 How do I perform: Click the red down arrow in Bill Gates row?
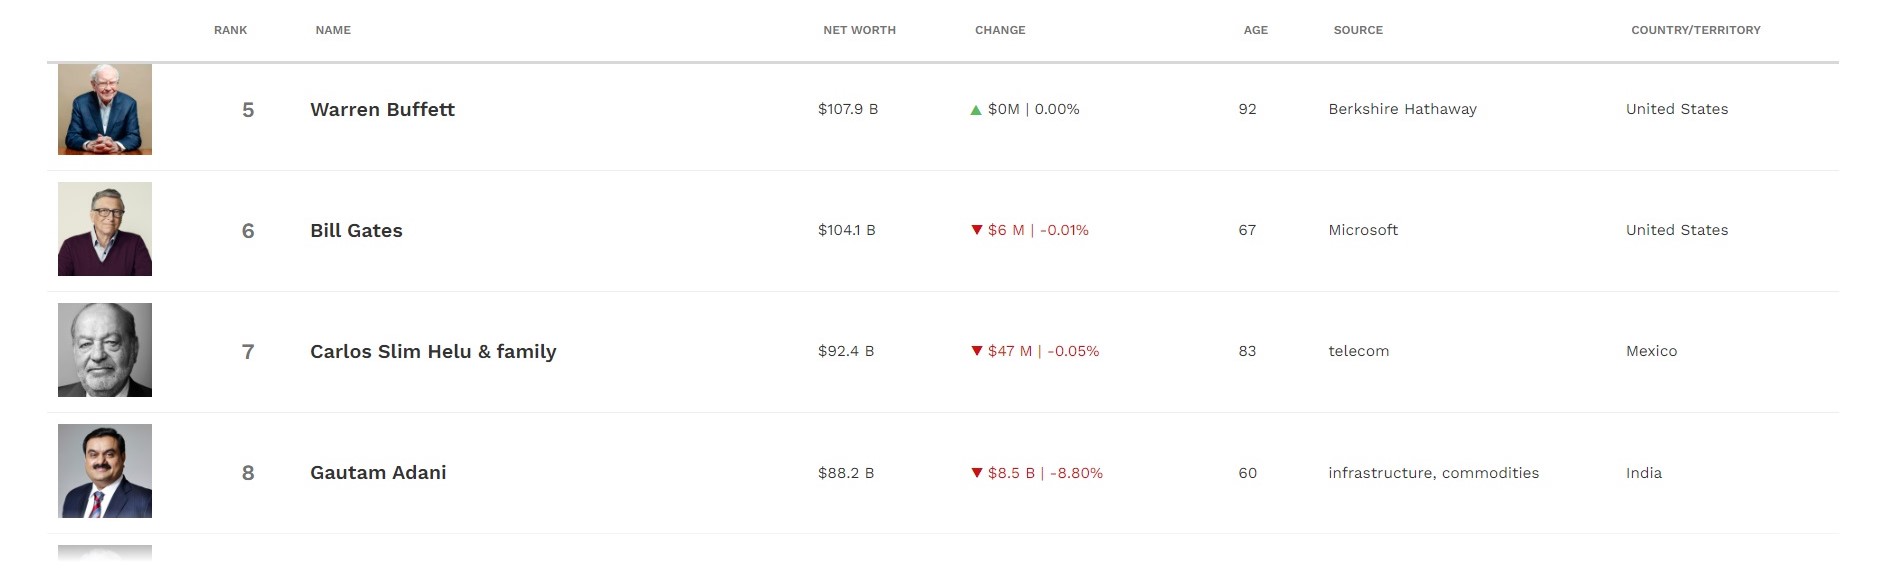tap(977, 230)
